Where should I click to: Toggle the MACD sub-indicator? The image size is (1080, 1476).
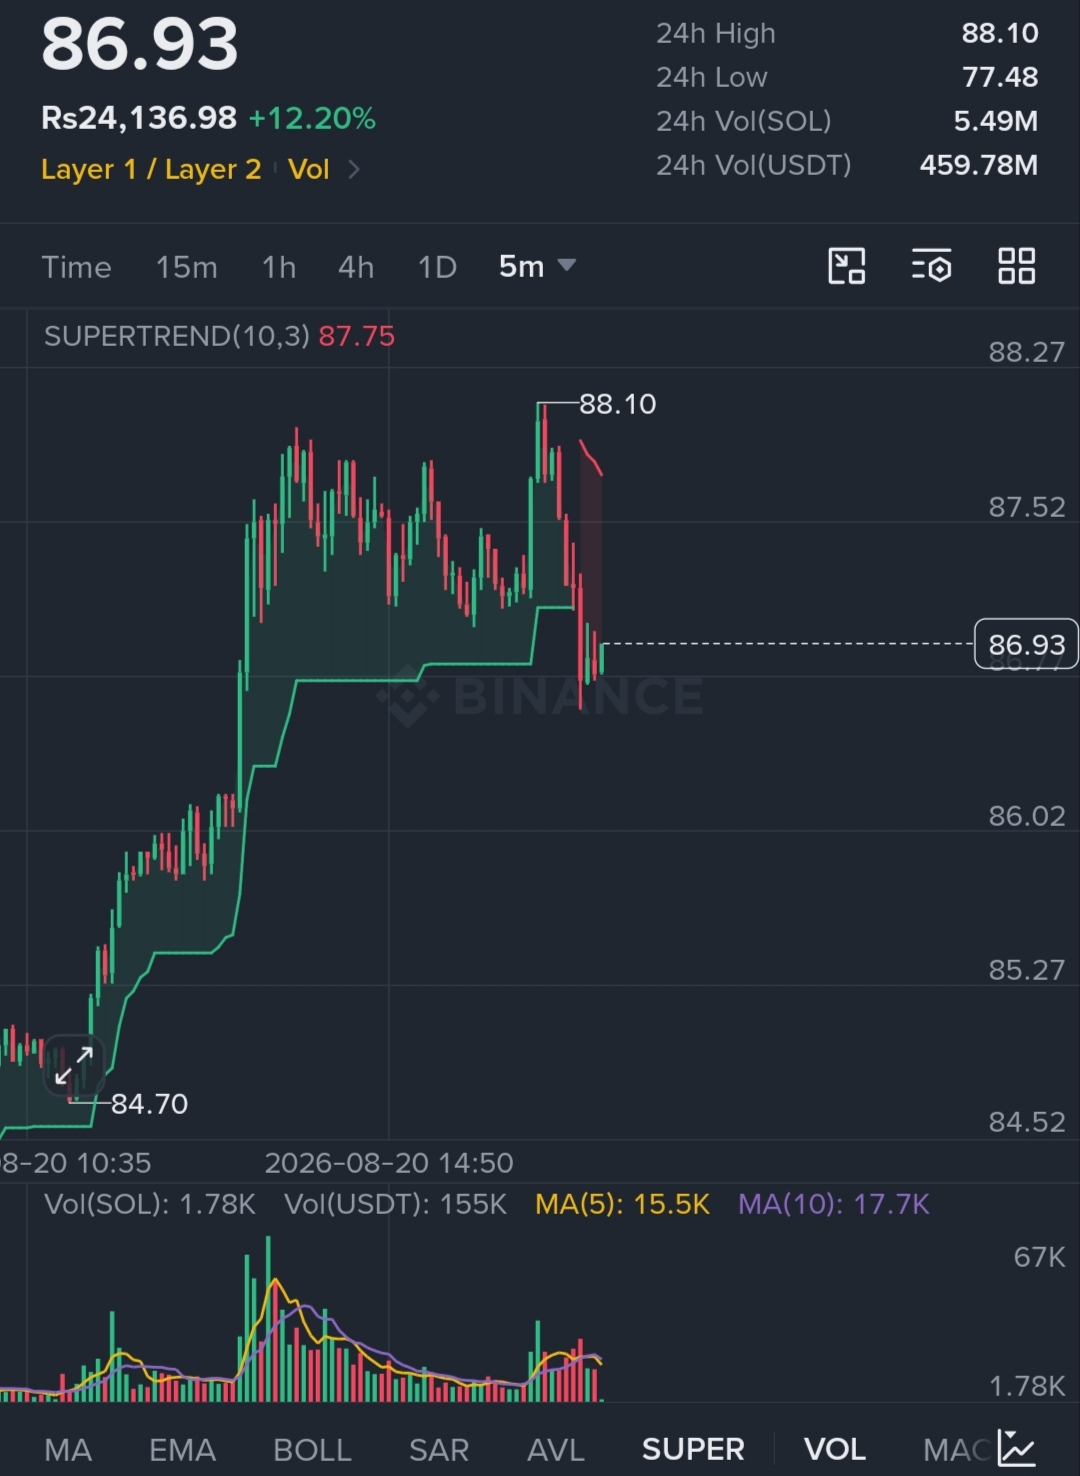pyautogui.click(x=958, y=1449)
